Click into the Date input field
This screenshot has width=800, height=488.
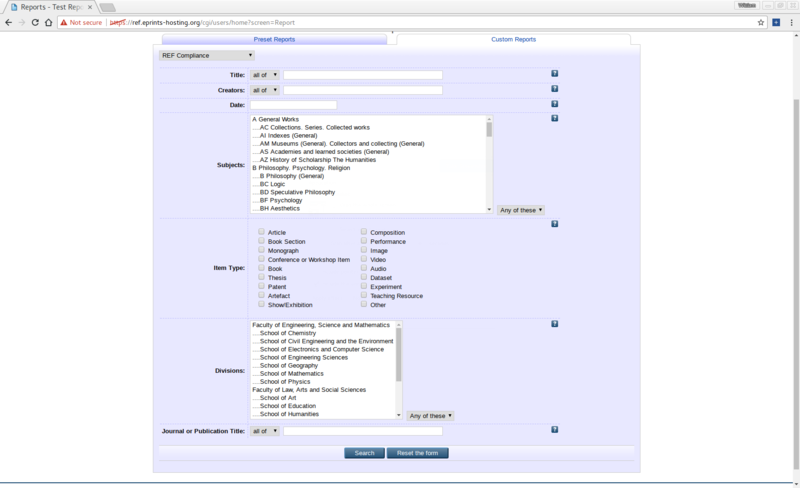click(293, 105)
